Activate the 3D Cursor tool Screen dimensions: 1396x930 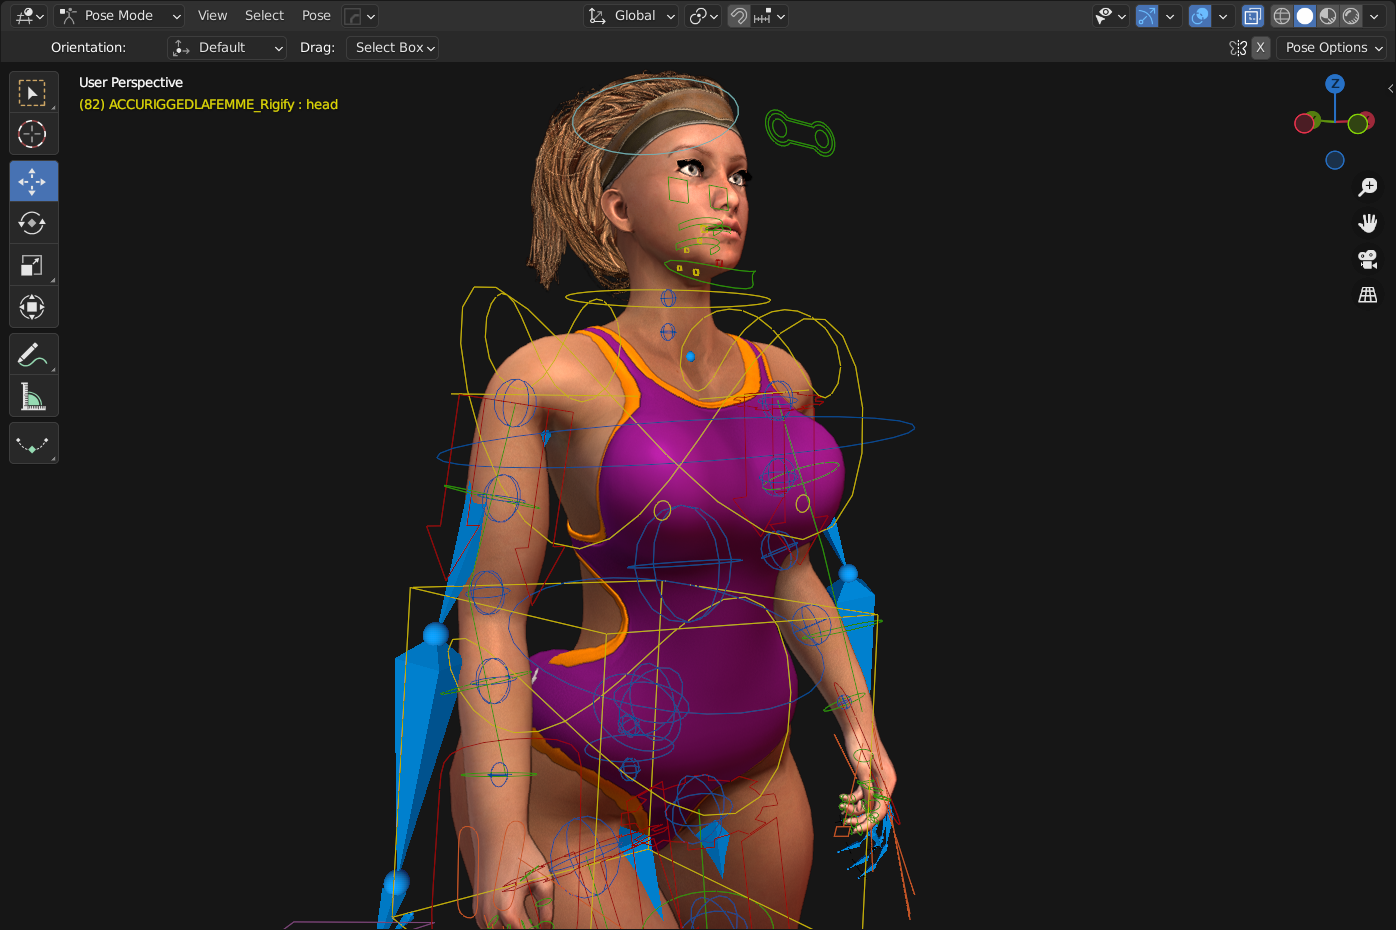click(x=33, y=134)
